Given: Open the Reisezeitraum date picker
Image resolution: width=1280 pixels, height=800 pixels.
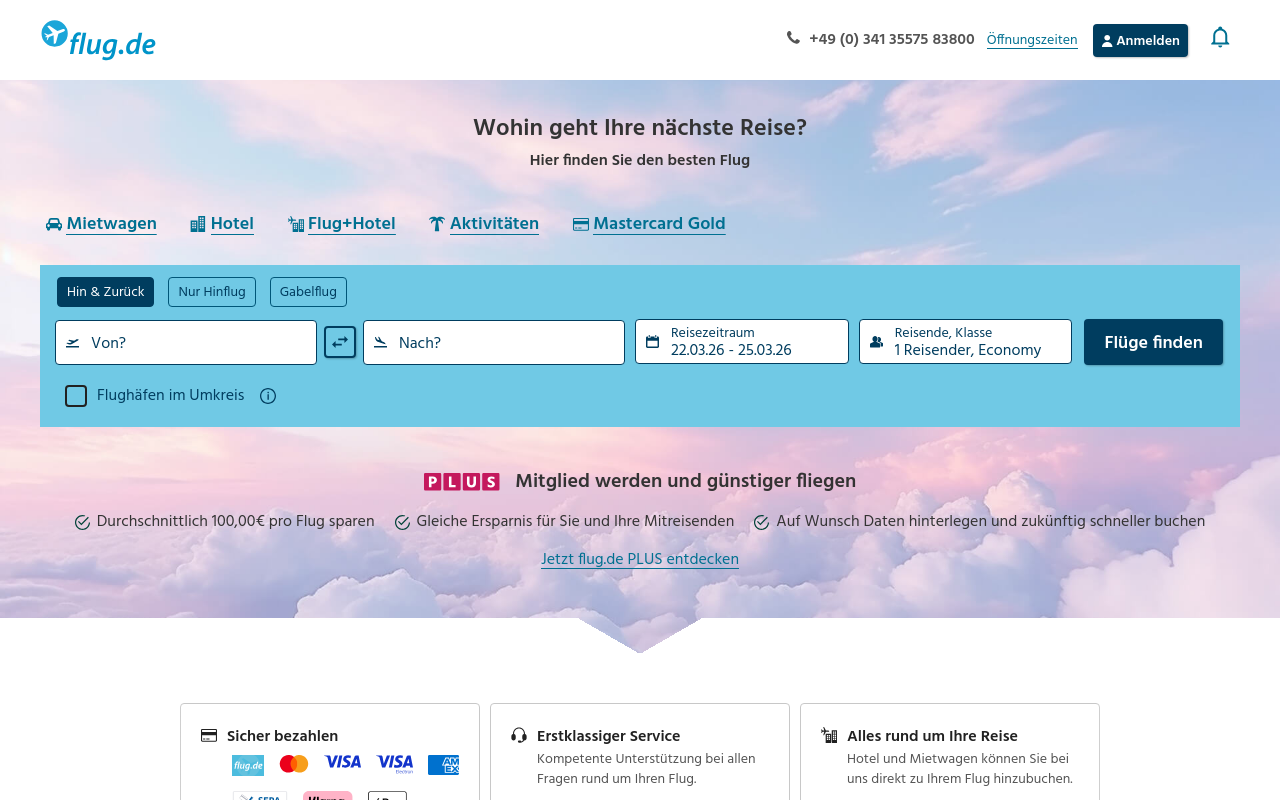Looking at the screenshot, I should tap(741, 342).
